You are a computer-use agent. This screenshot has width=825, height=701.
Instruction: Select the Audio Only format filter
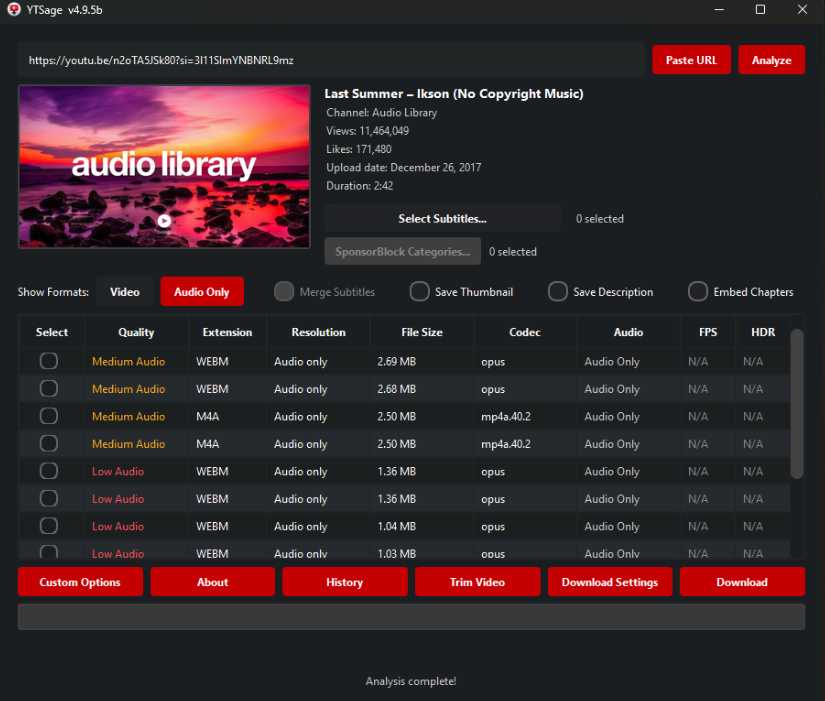coord(202,292)
